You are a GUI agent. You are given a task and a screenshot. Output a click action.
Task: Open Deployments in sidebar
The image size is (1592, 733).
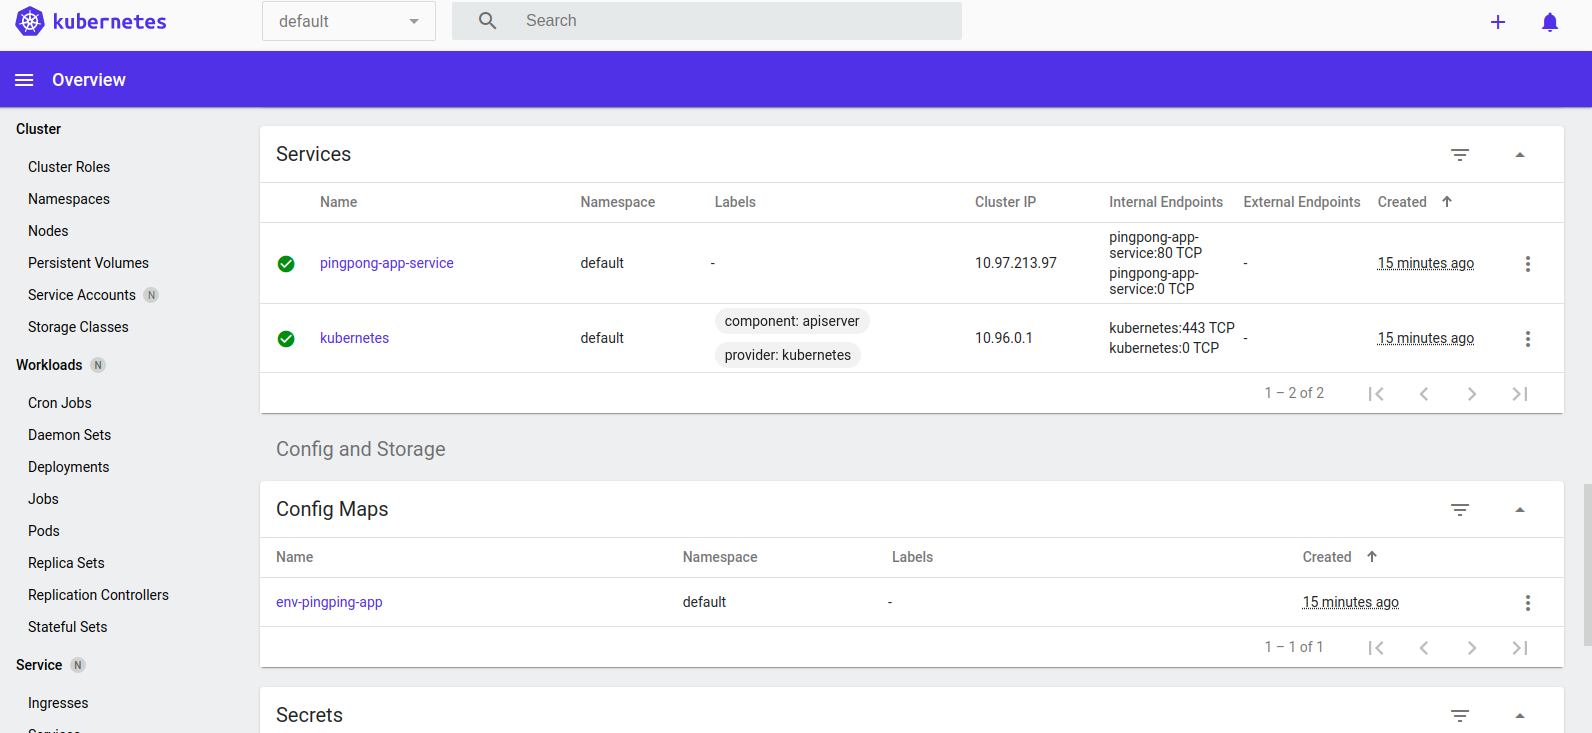tap(69, 467)
